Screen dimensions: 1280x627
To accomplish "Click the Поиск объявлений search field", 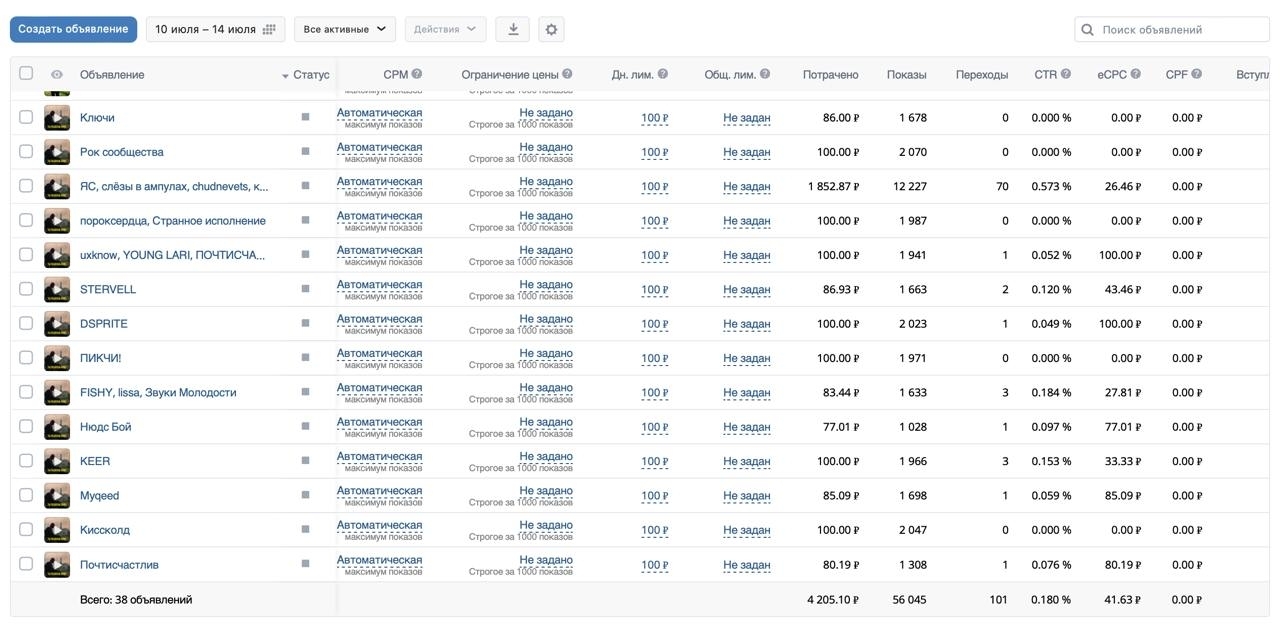I will pyautogui.click(x=1172, y=30).
